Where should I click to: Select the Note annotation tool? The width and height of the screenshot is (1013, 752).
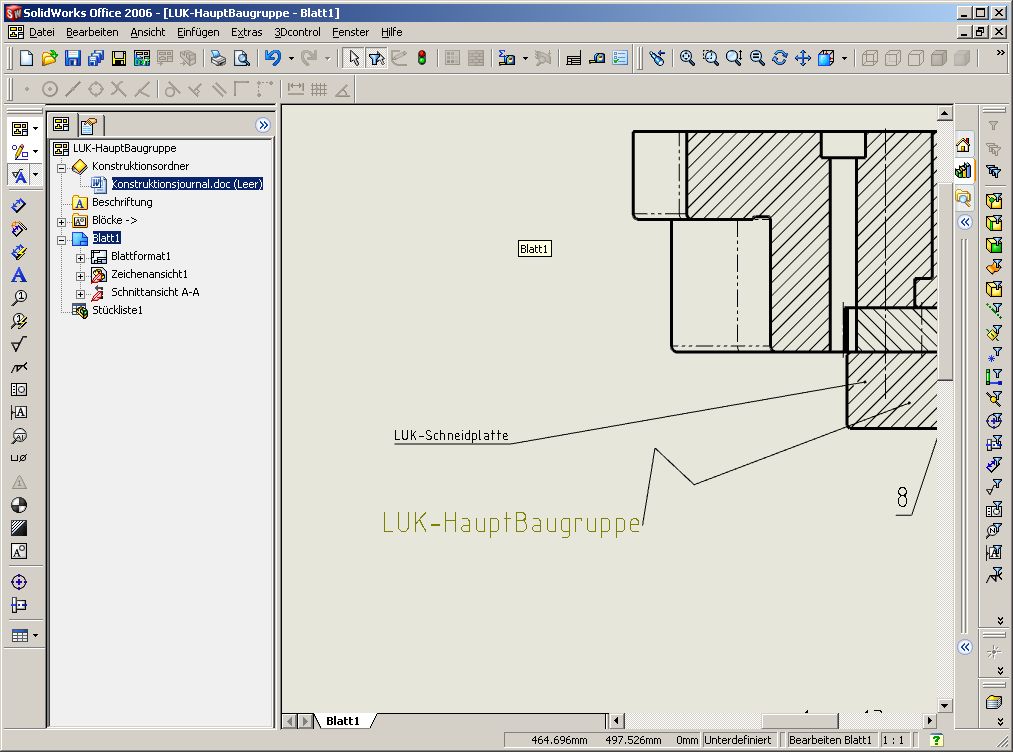[19, 275]
